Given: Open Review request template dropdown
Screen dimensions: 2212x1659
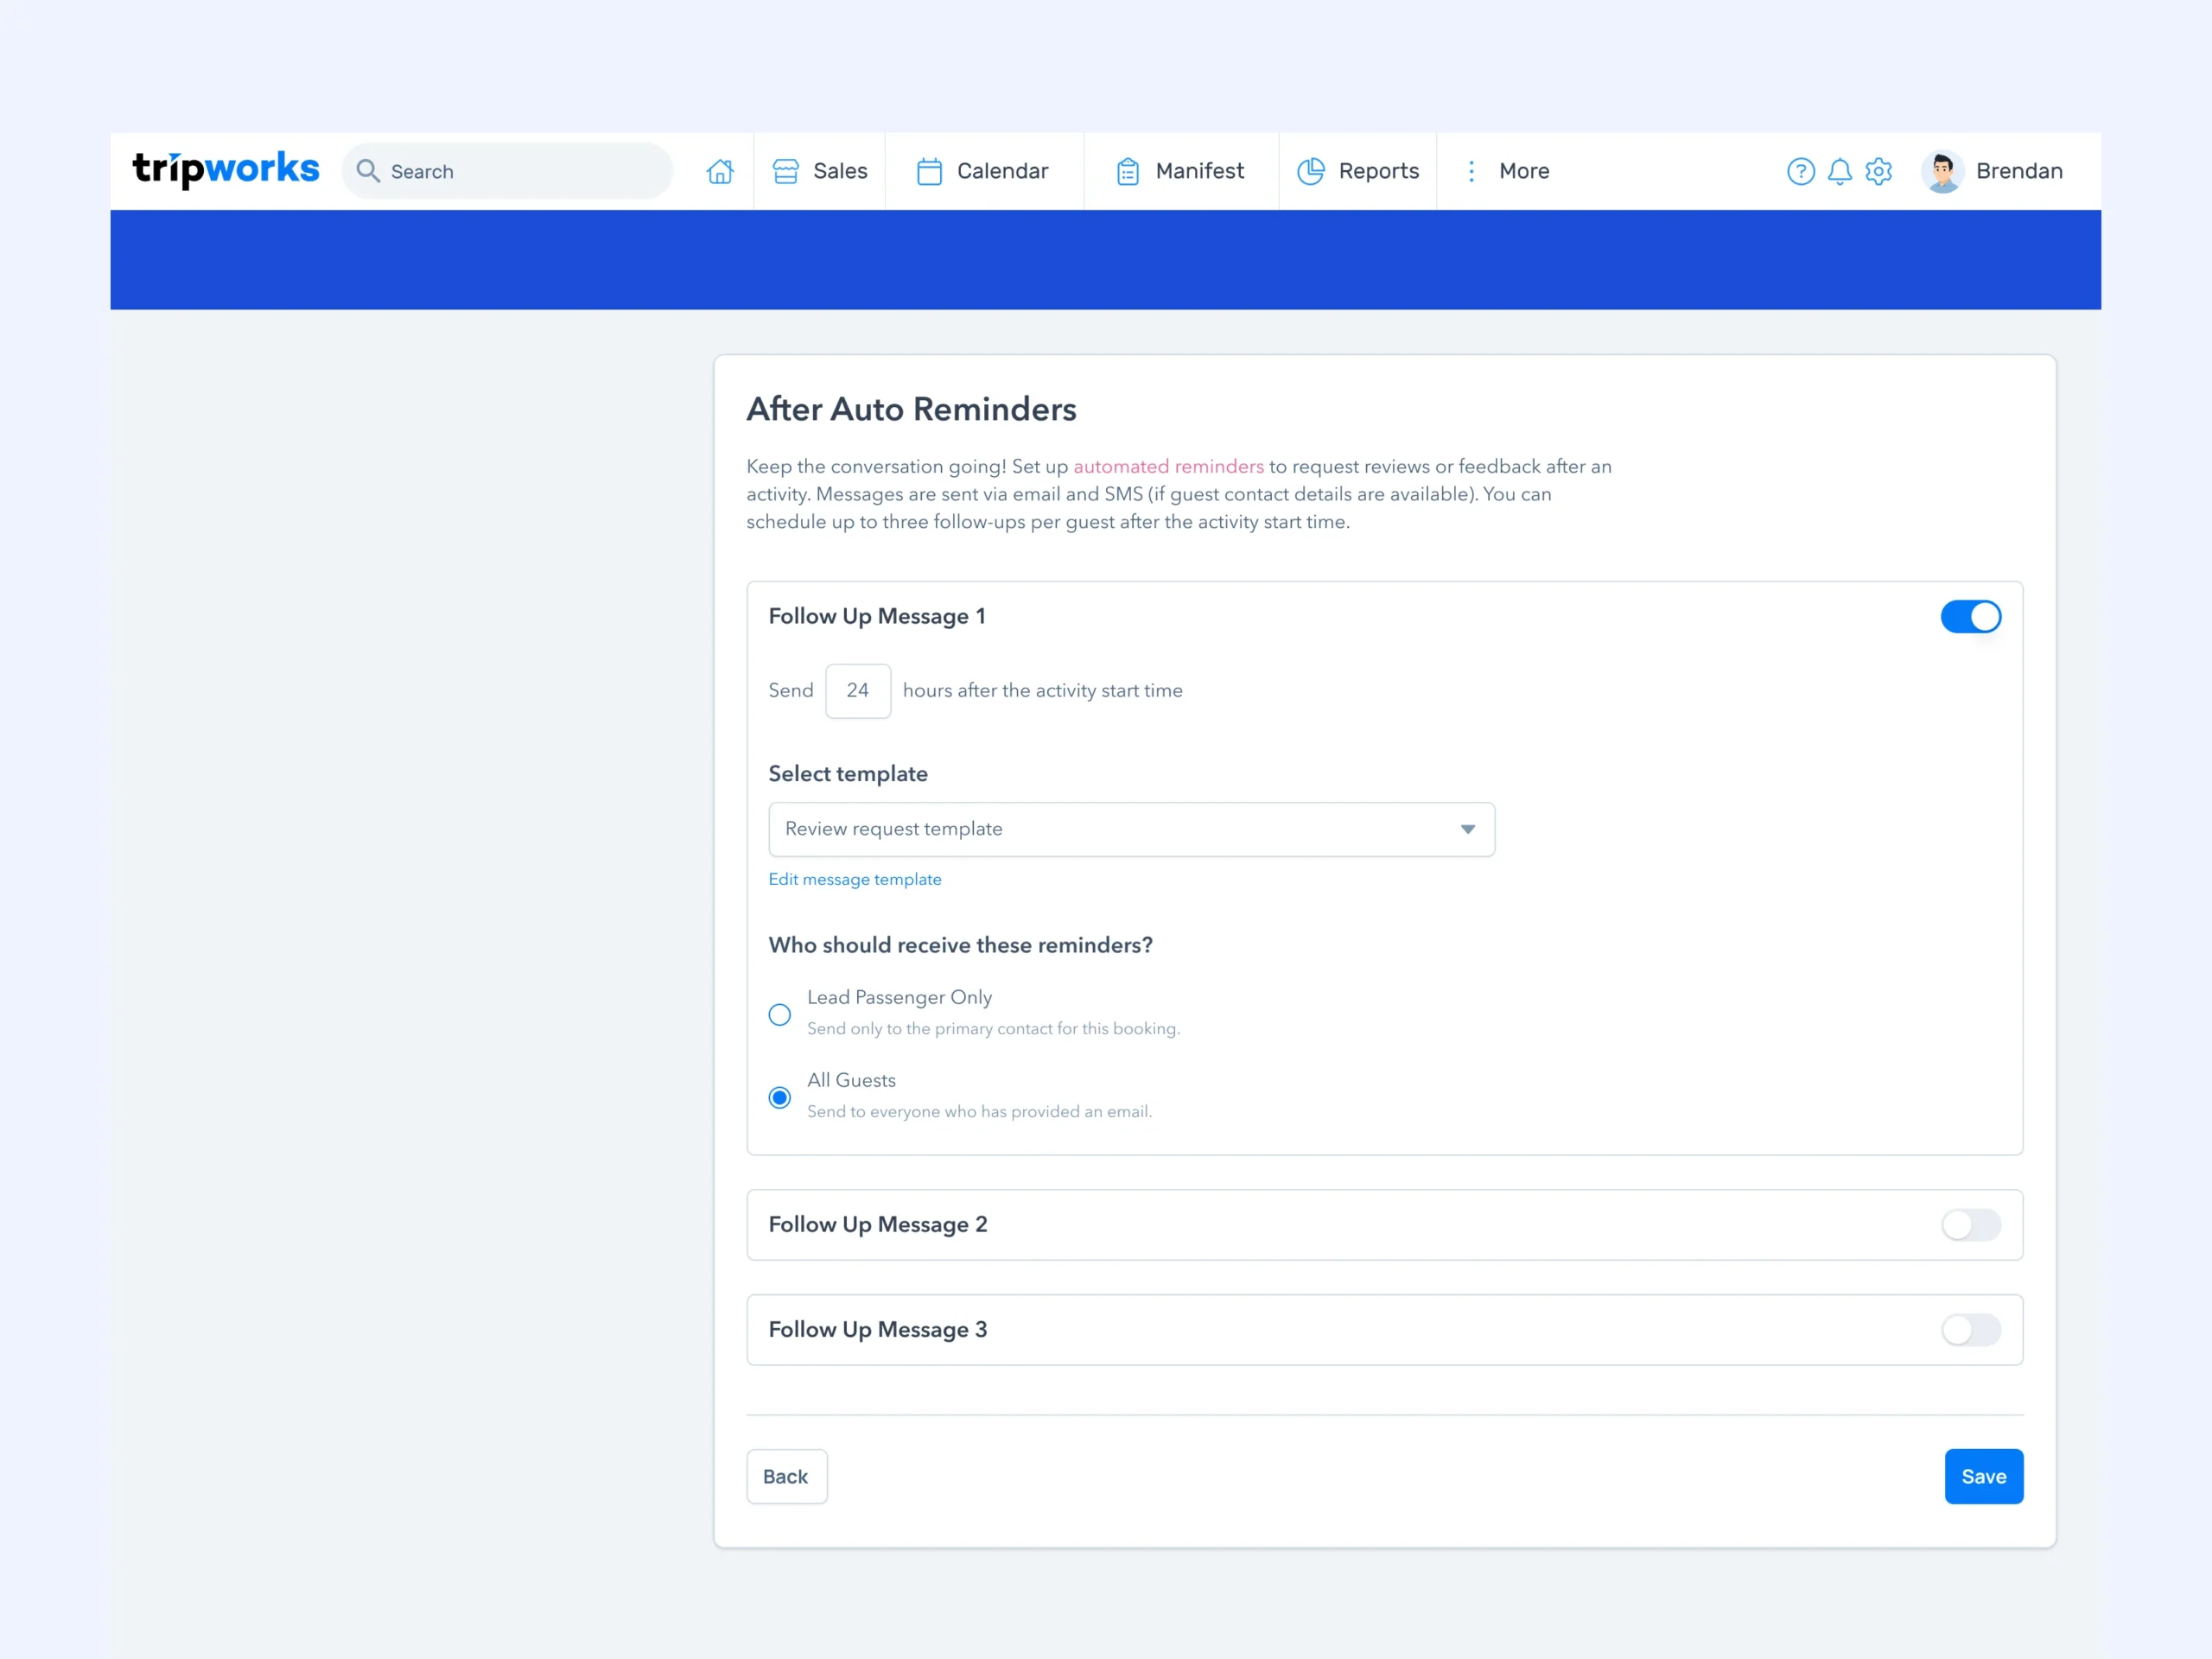Looking at the screenshot, I should [x=1131, y=829].
